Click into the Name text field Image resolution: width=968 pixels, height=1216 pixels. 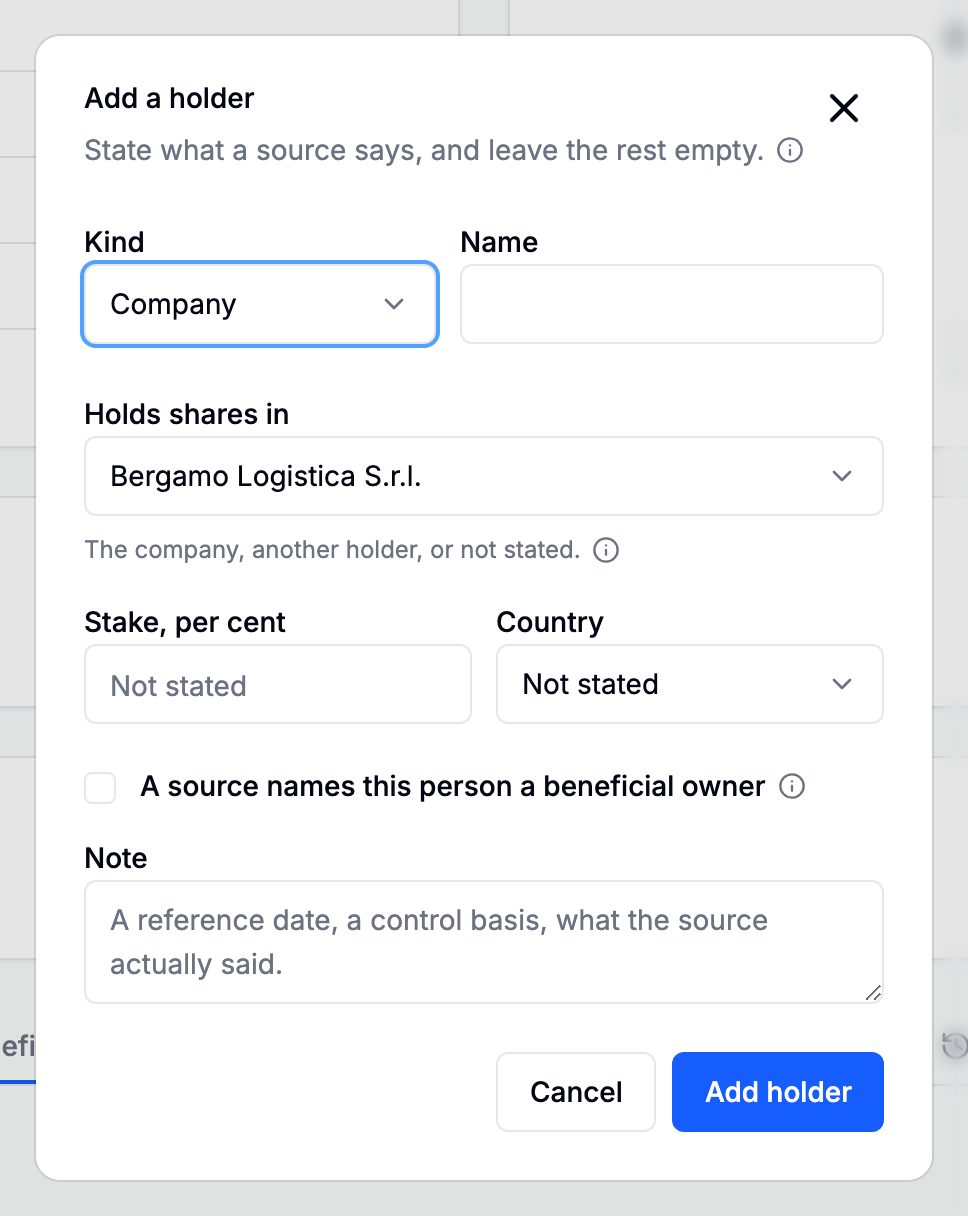(672, 304)
